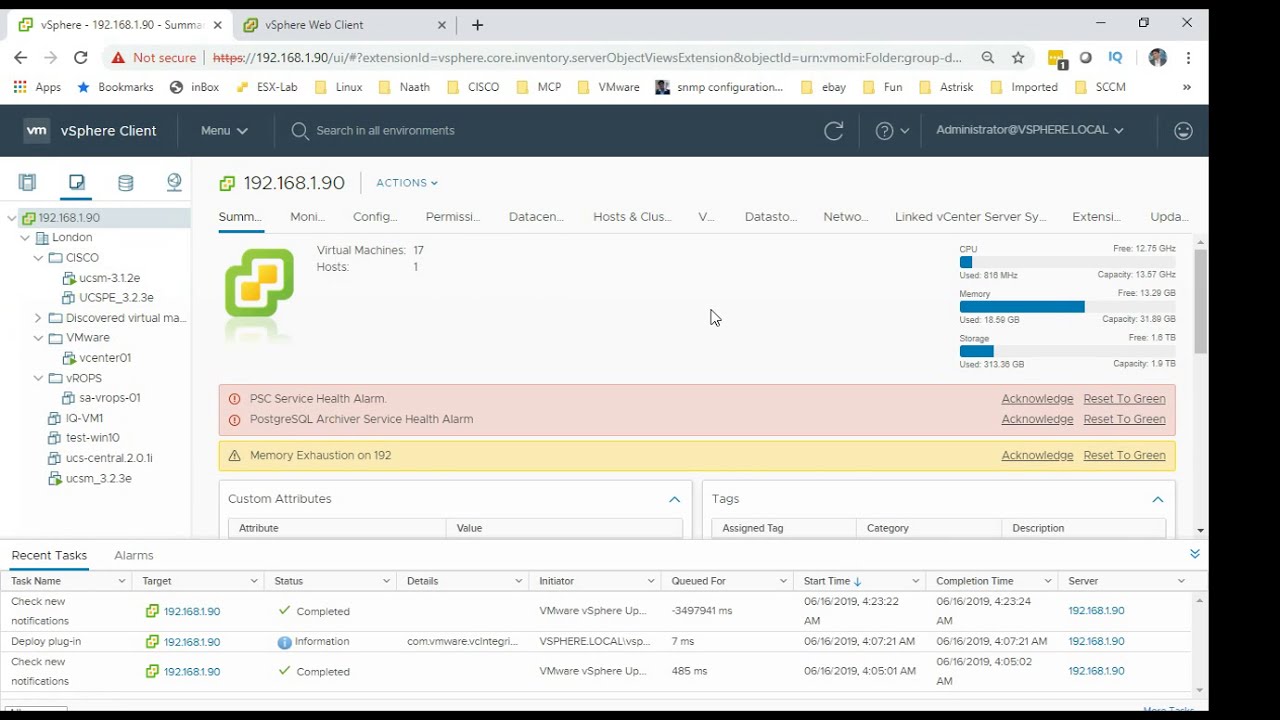Image resolution: width=1280 pixels, height=720 pixels.
Task: Open the ACTIONS dropdown
Action: tap(406, 183)
